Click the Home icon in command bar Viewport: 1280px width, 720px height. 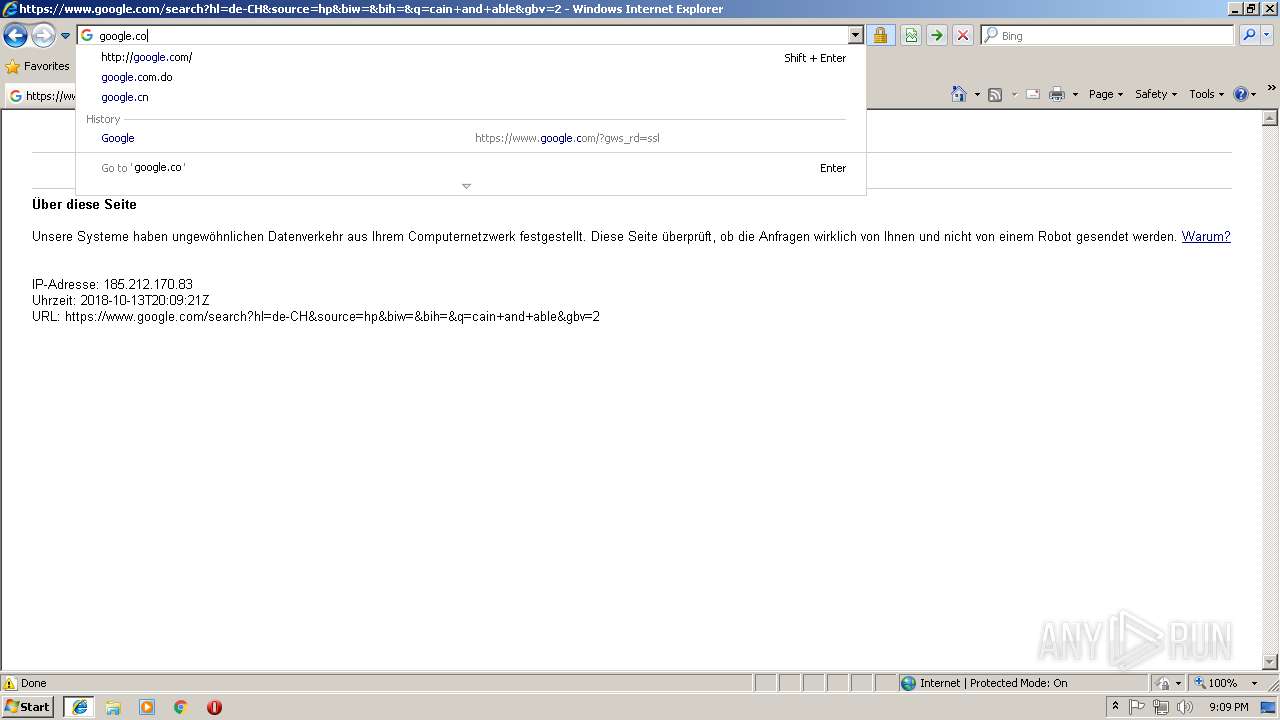959,94
